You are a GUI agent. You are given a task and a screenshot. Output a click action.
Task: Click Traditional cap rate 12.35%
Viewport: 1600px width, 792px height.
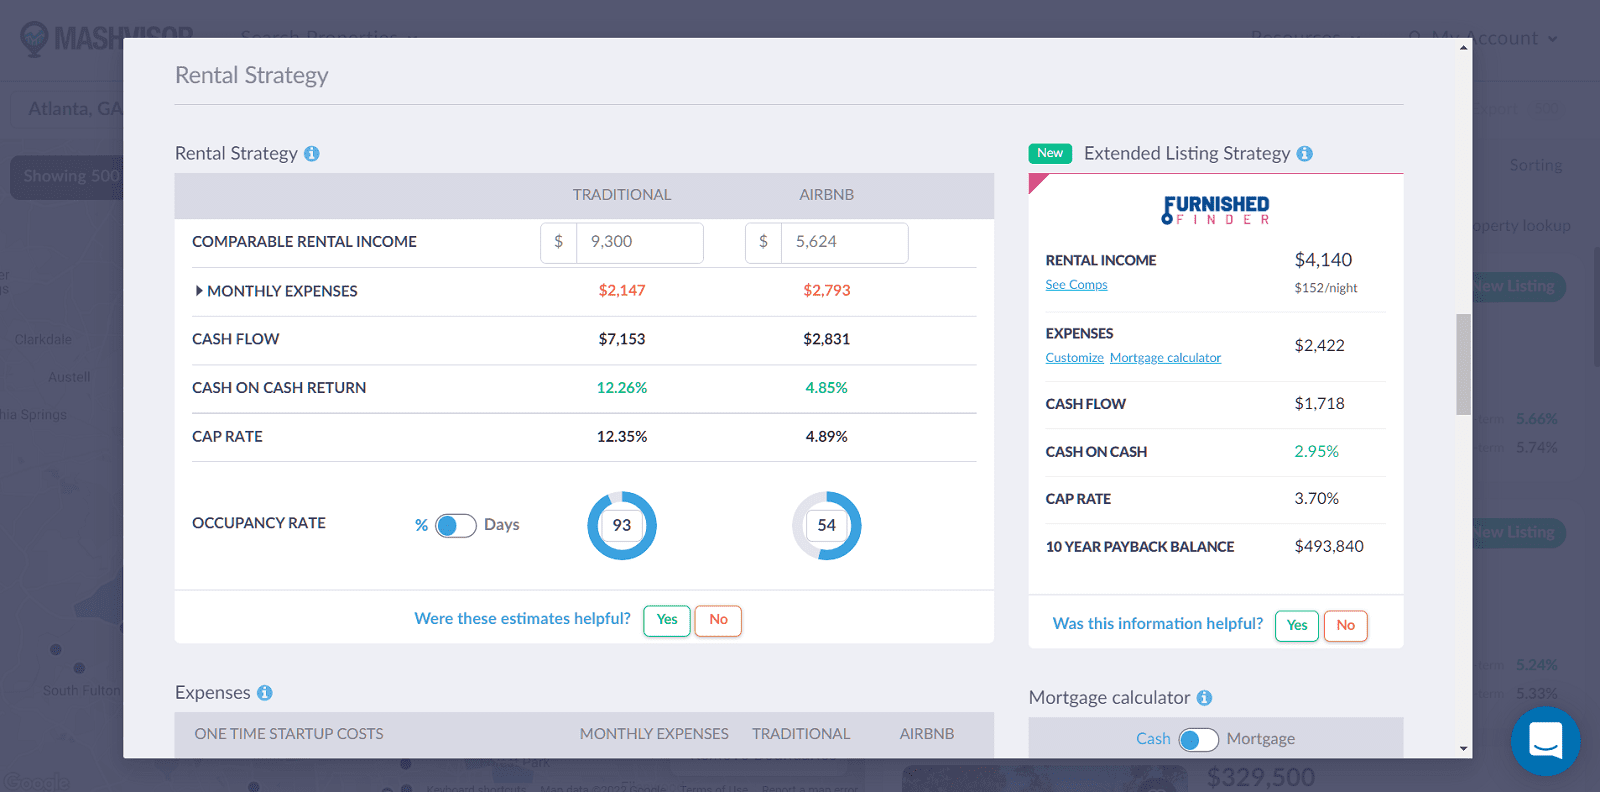[x=622, y=437]
